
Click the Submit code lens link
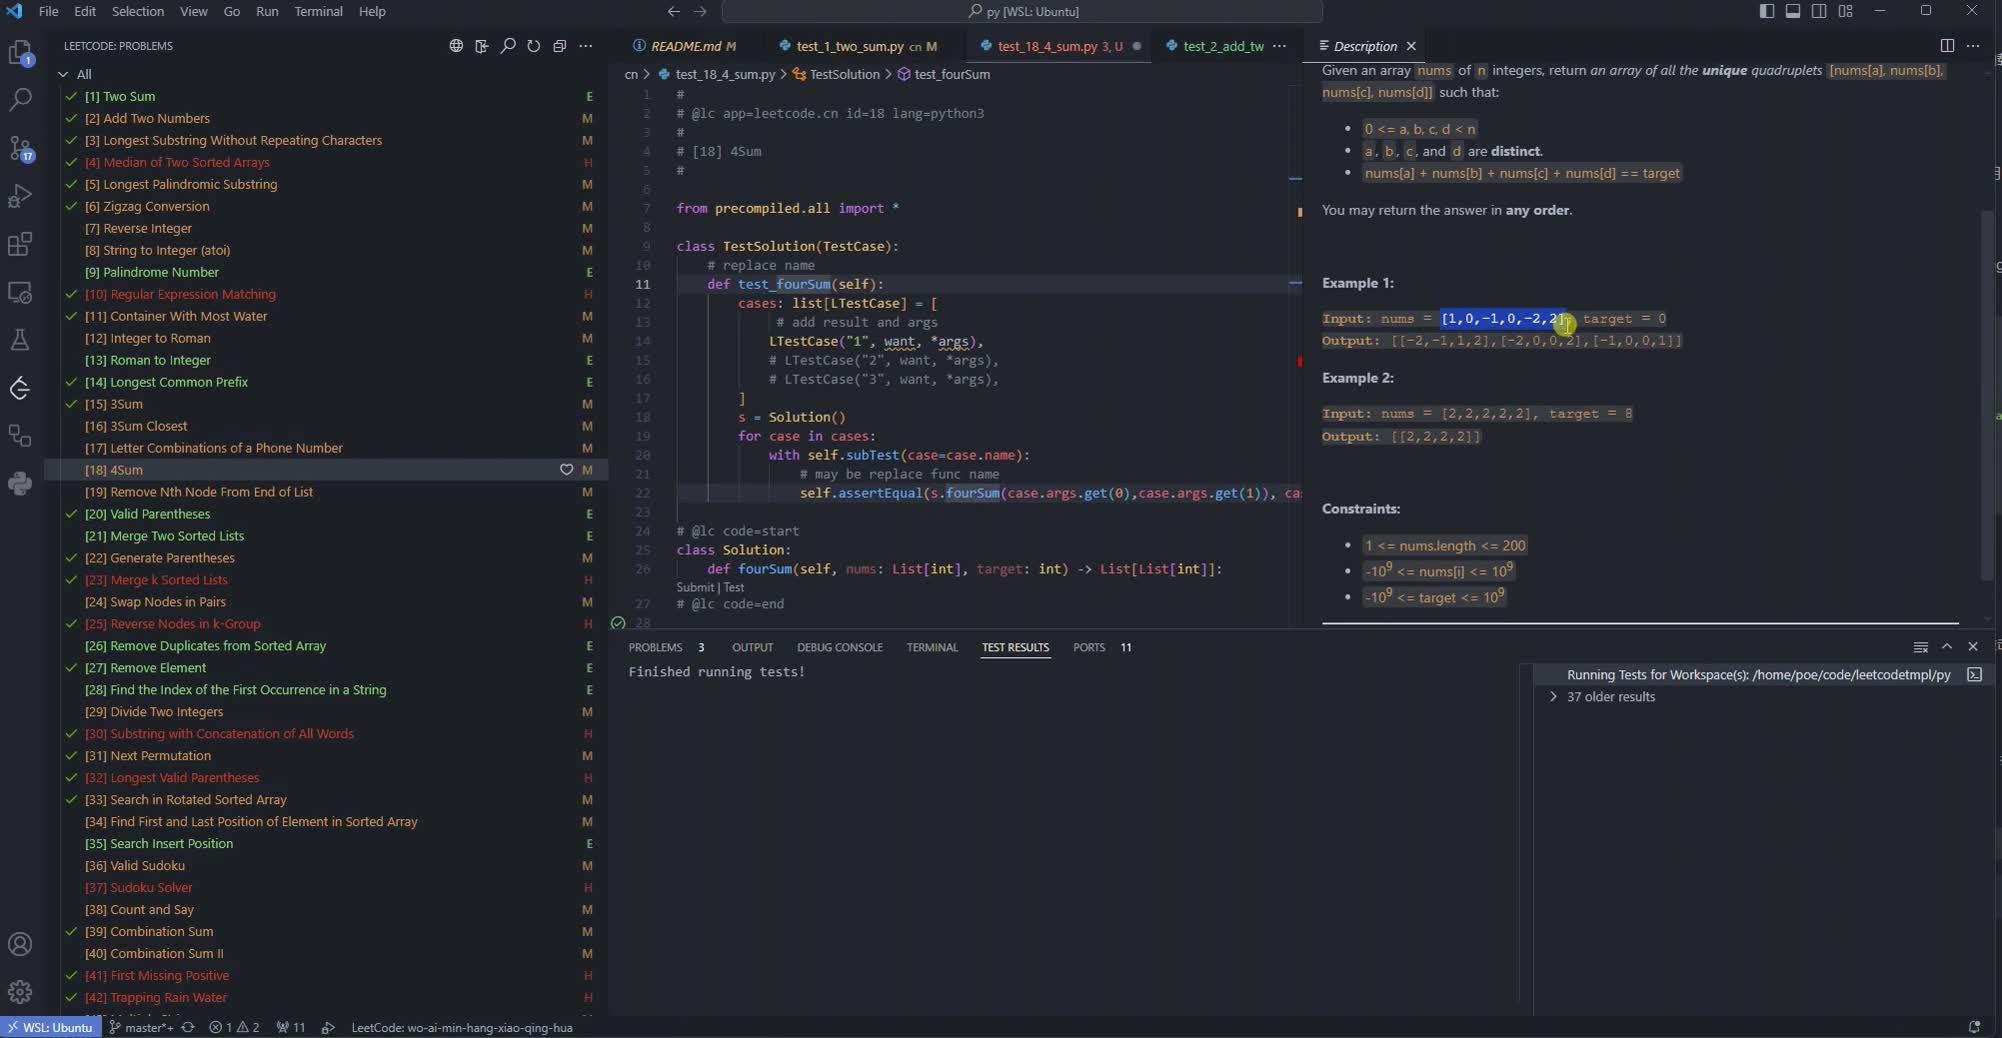pos(694,587)
